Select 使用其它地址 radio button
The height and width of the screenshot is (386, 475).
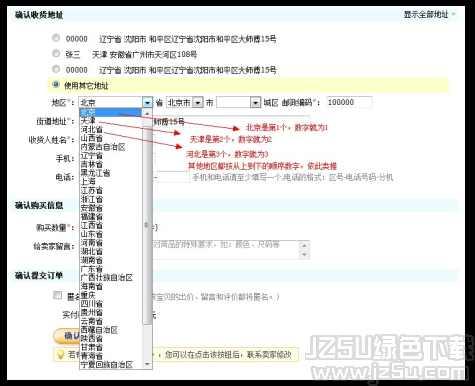pos(56,85)
